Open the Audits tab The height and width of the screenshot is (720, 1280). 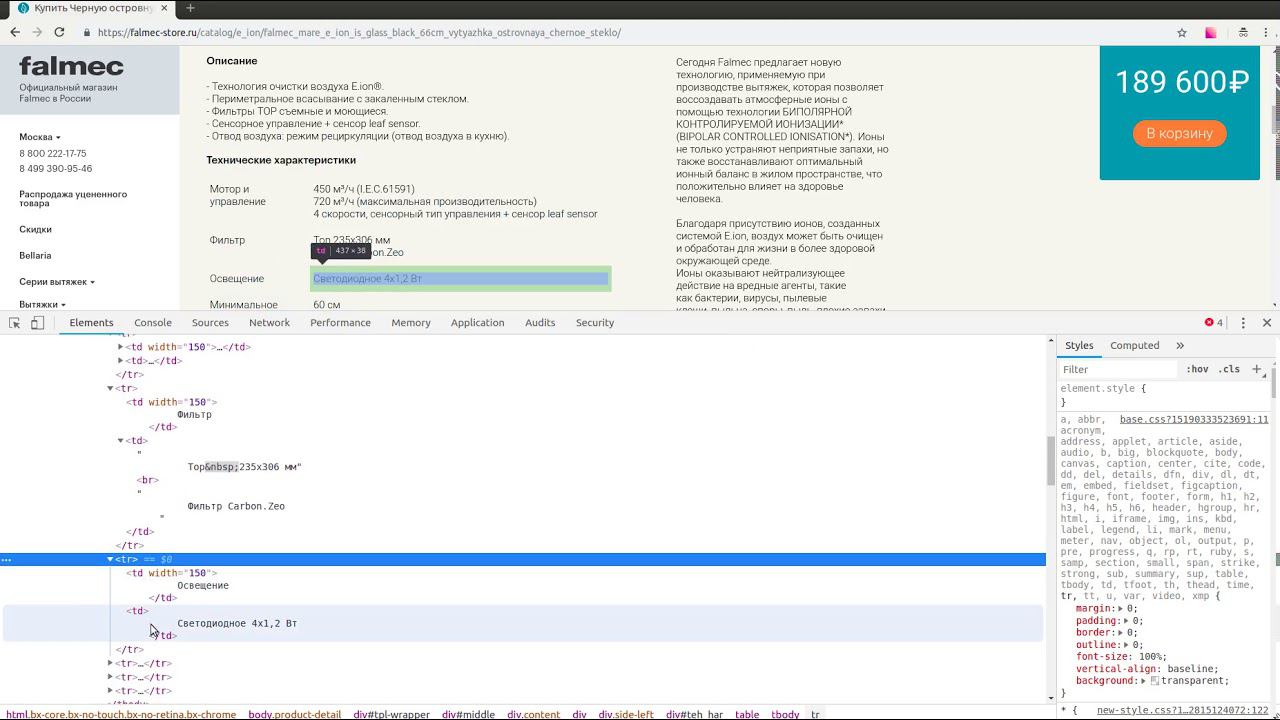[540, 323]
